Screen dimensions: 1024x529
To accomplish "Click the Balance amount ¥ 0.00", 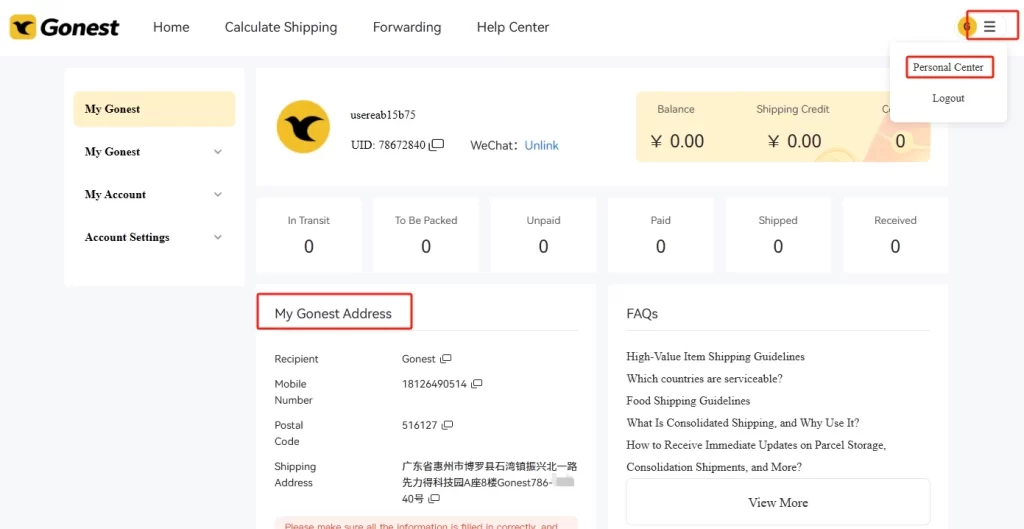I will (677, 141).
